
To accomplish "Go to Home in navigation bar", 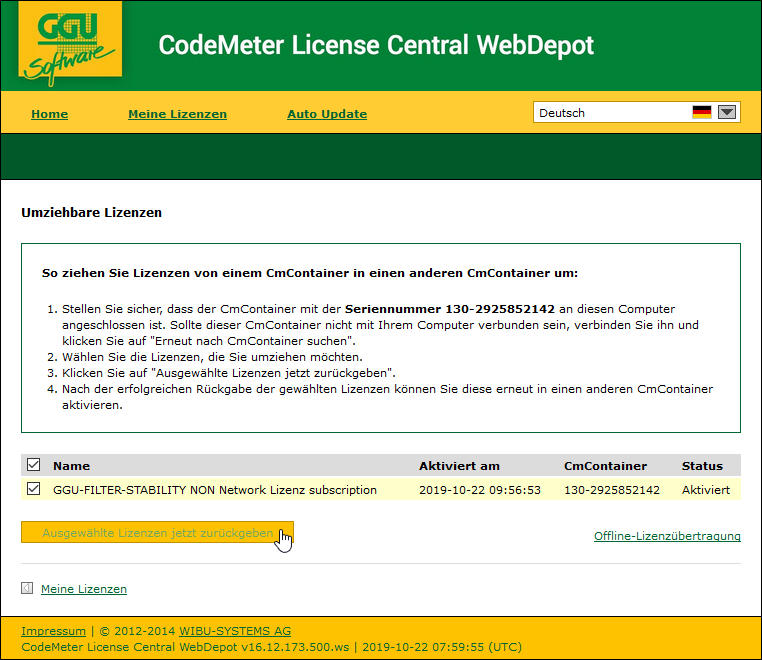I will coord(49,114).
